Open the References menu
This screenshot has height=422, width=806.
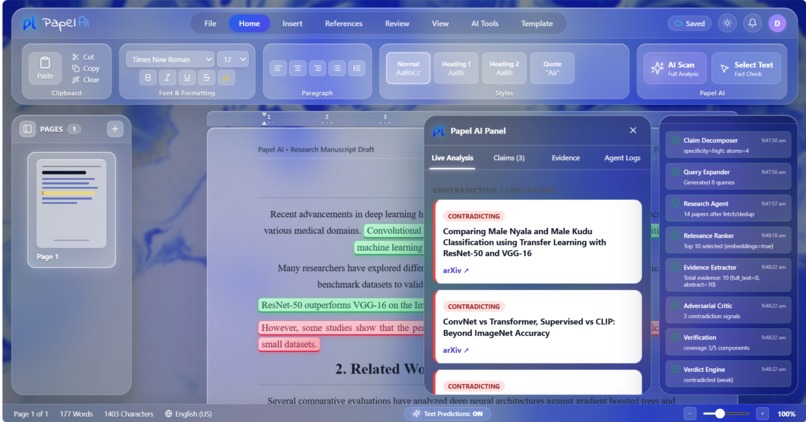[x=343, y=24]
